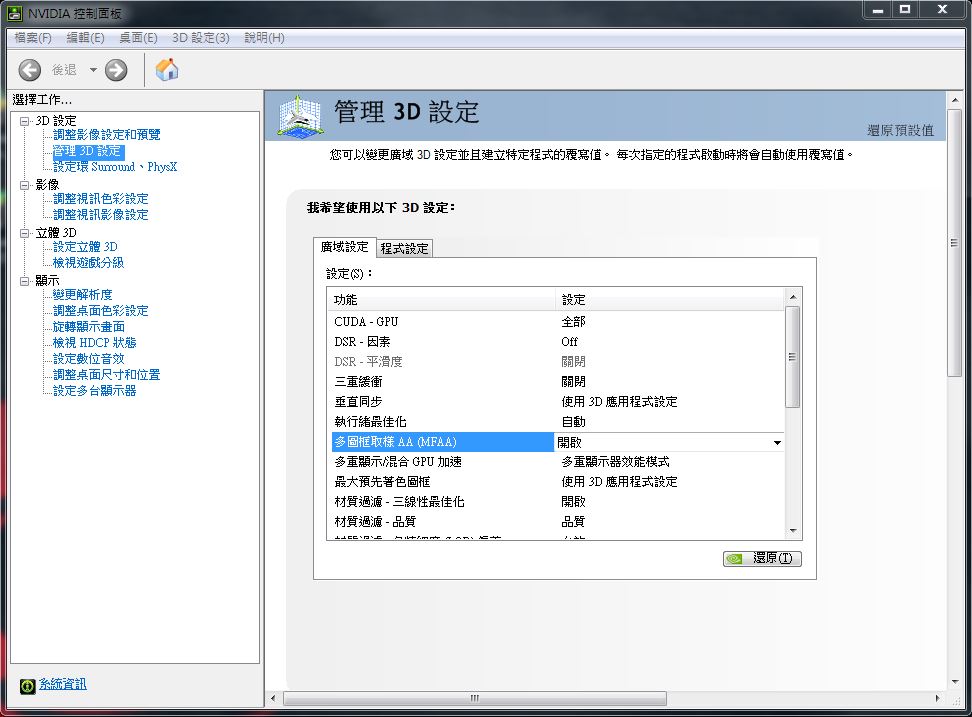
Task: Open 調整視訊色彩設定
Action: 100,199
